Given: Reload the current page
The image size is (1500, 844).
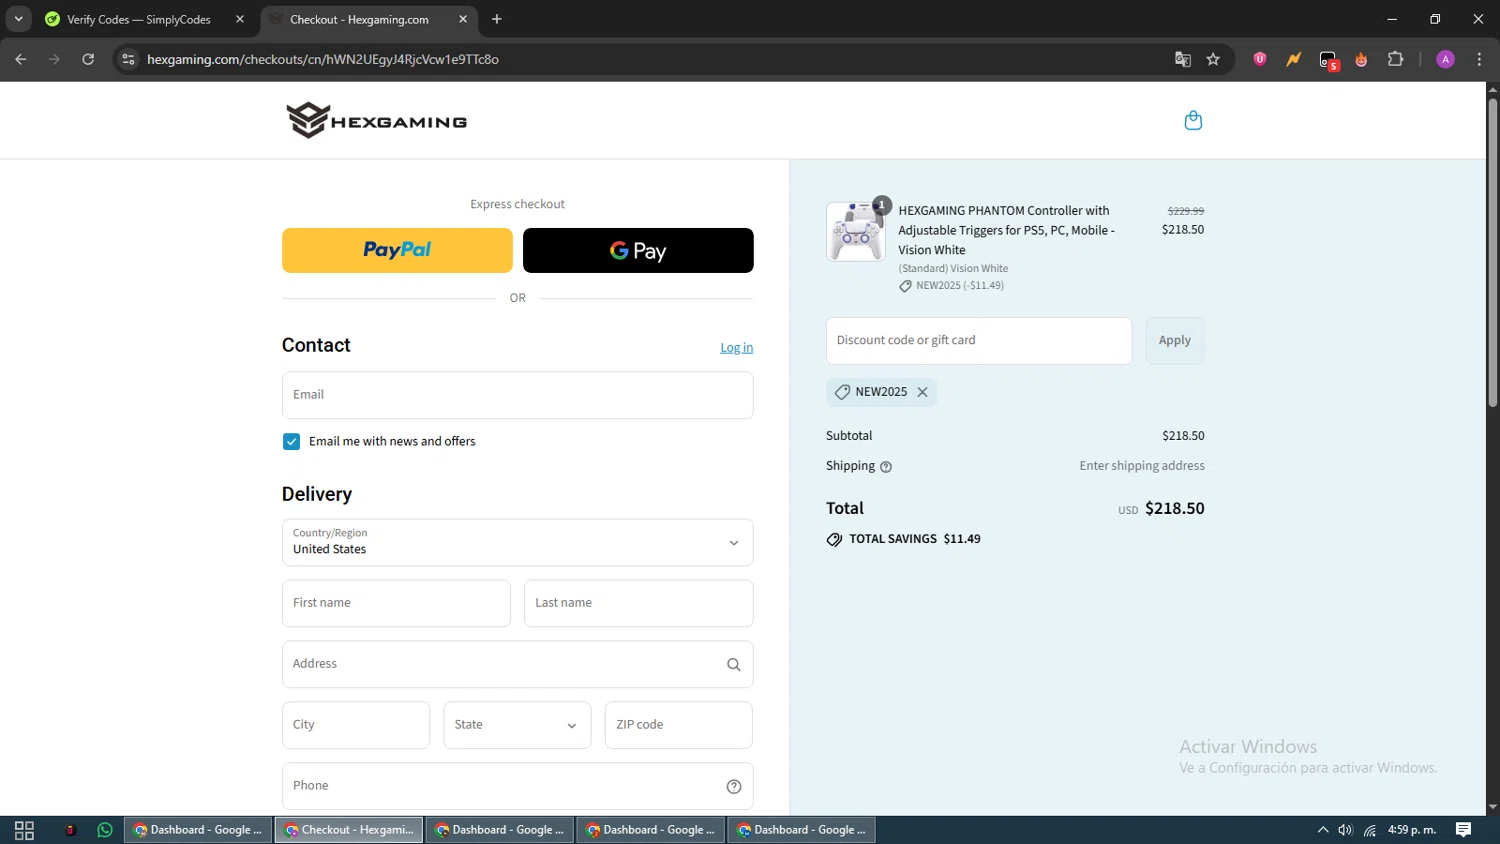Looking at the screenshot, I should pyautogui.click(x=88, y=59).
